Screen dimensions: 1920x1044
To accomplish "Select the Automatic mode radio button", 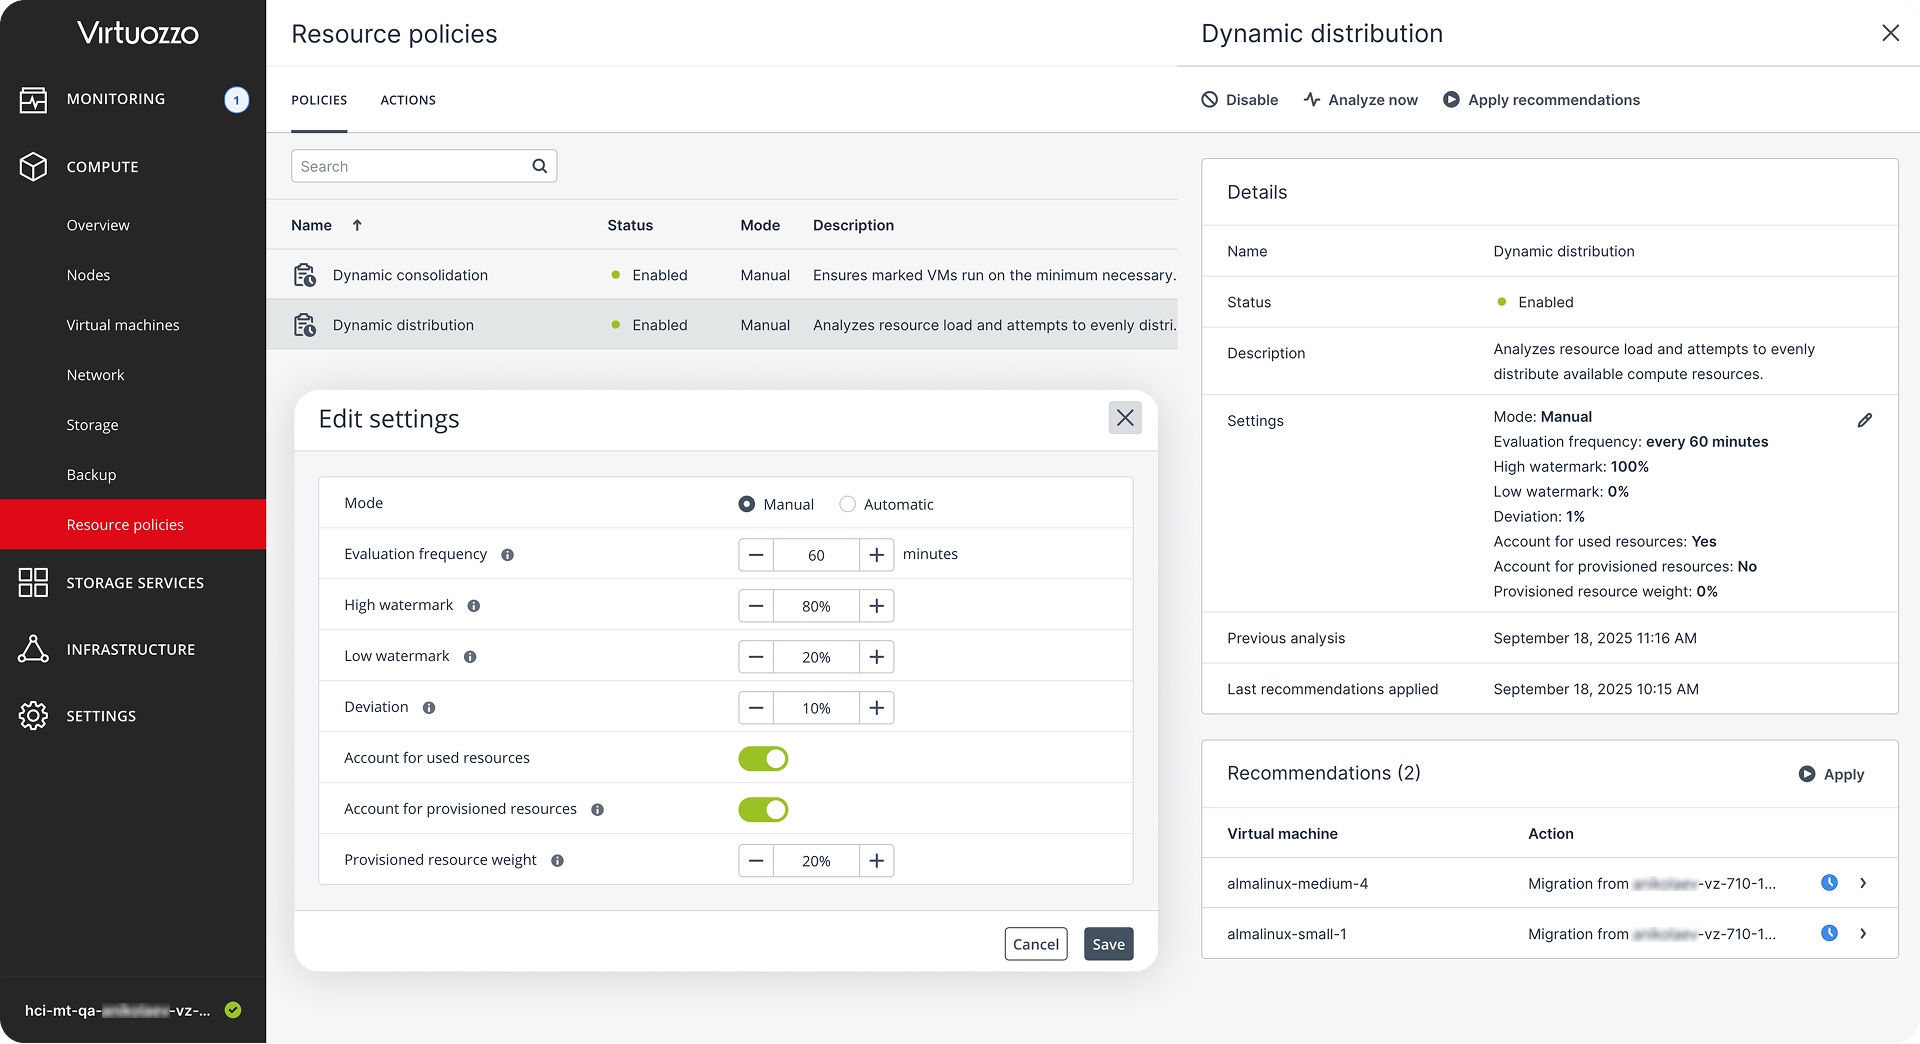I will click(x=847, y=504).
